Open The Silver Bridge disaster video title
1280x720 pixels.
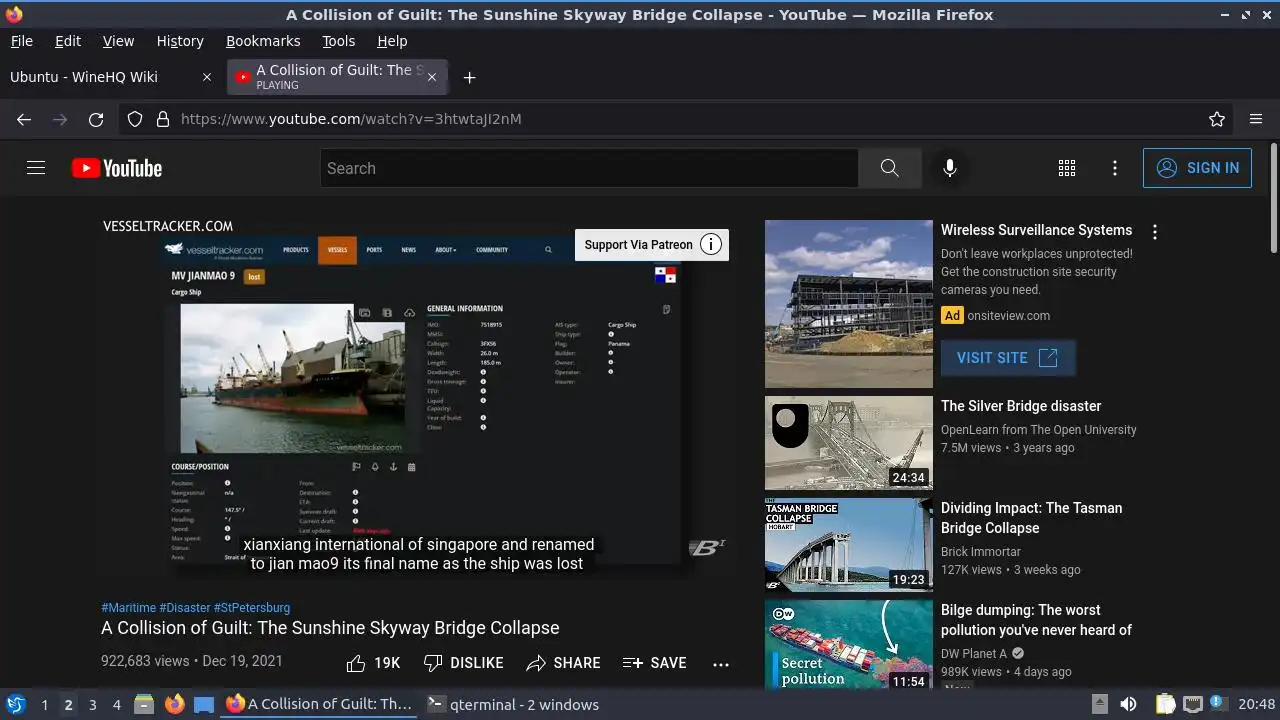pos(1021,406)
